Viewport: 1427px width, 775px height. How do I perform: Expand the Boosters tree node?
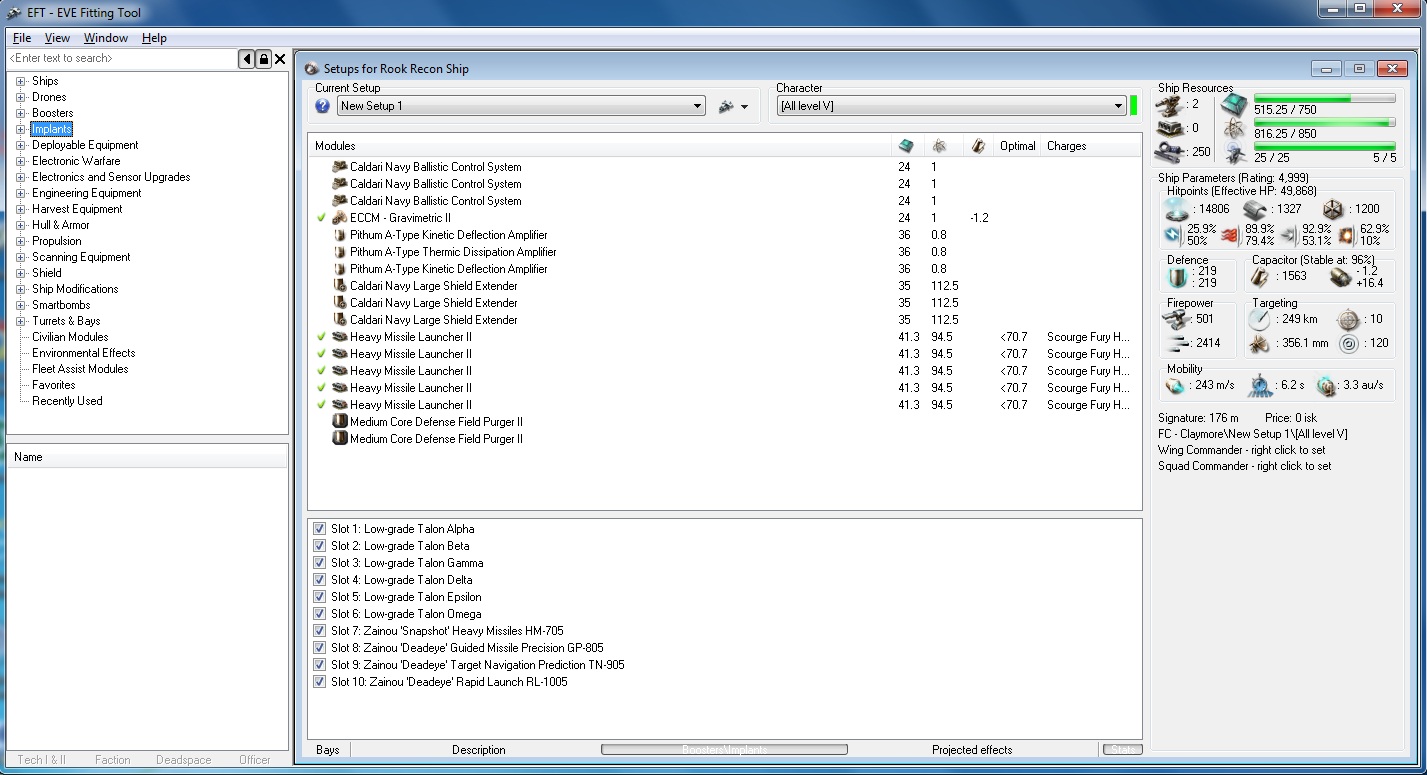click(20, 113)
